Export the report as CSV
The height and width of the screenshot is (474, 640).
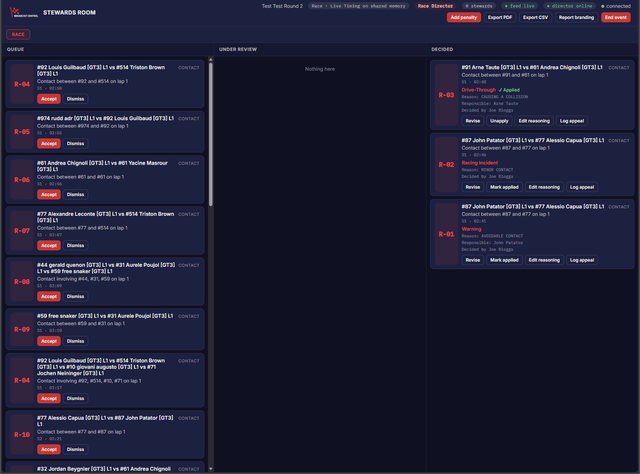(535, 17)
